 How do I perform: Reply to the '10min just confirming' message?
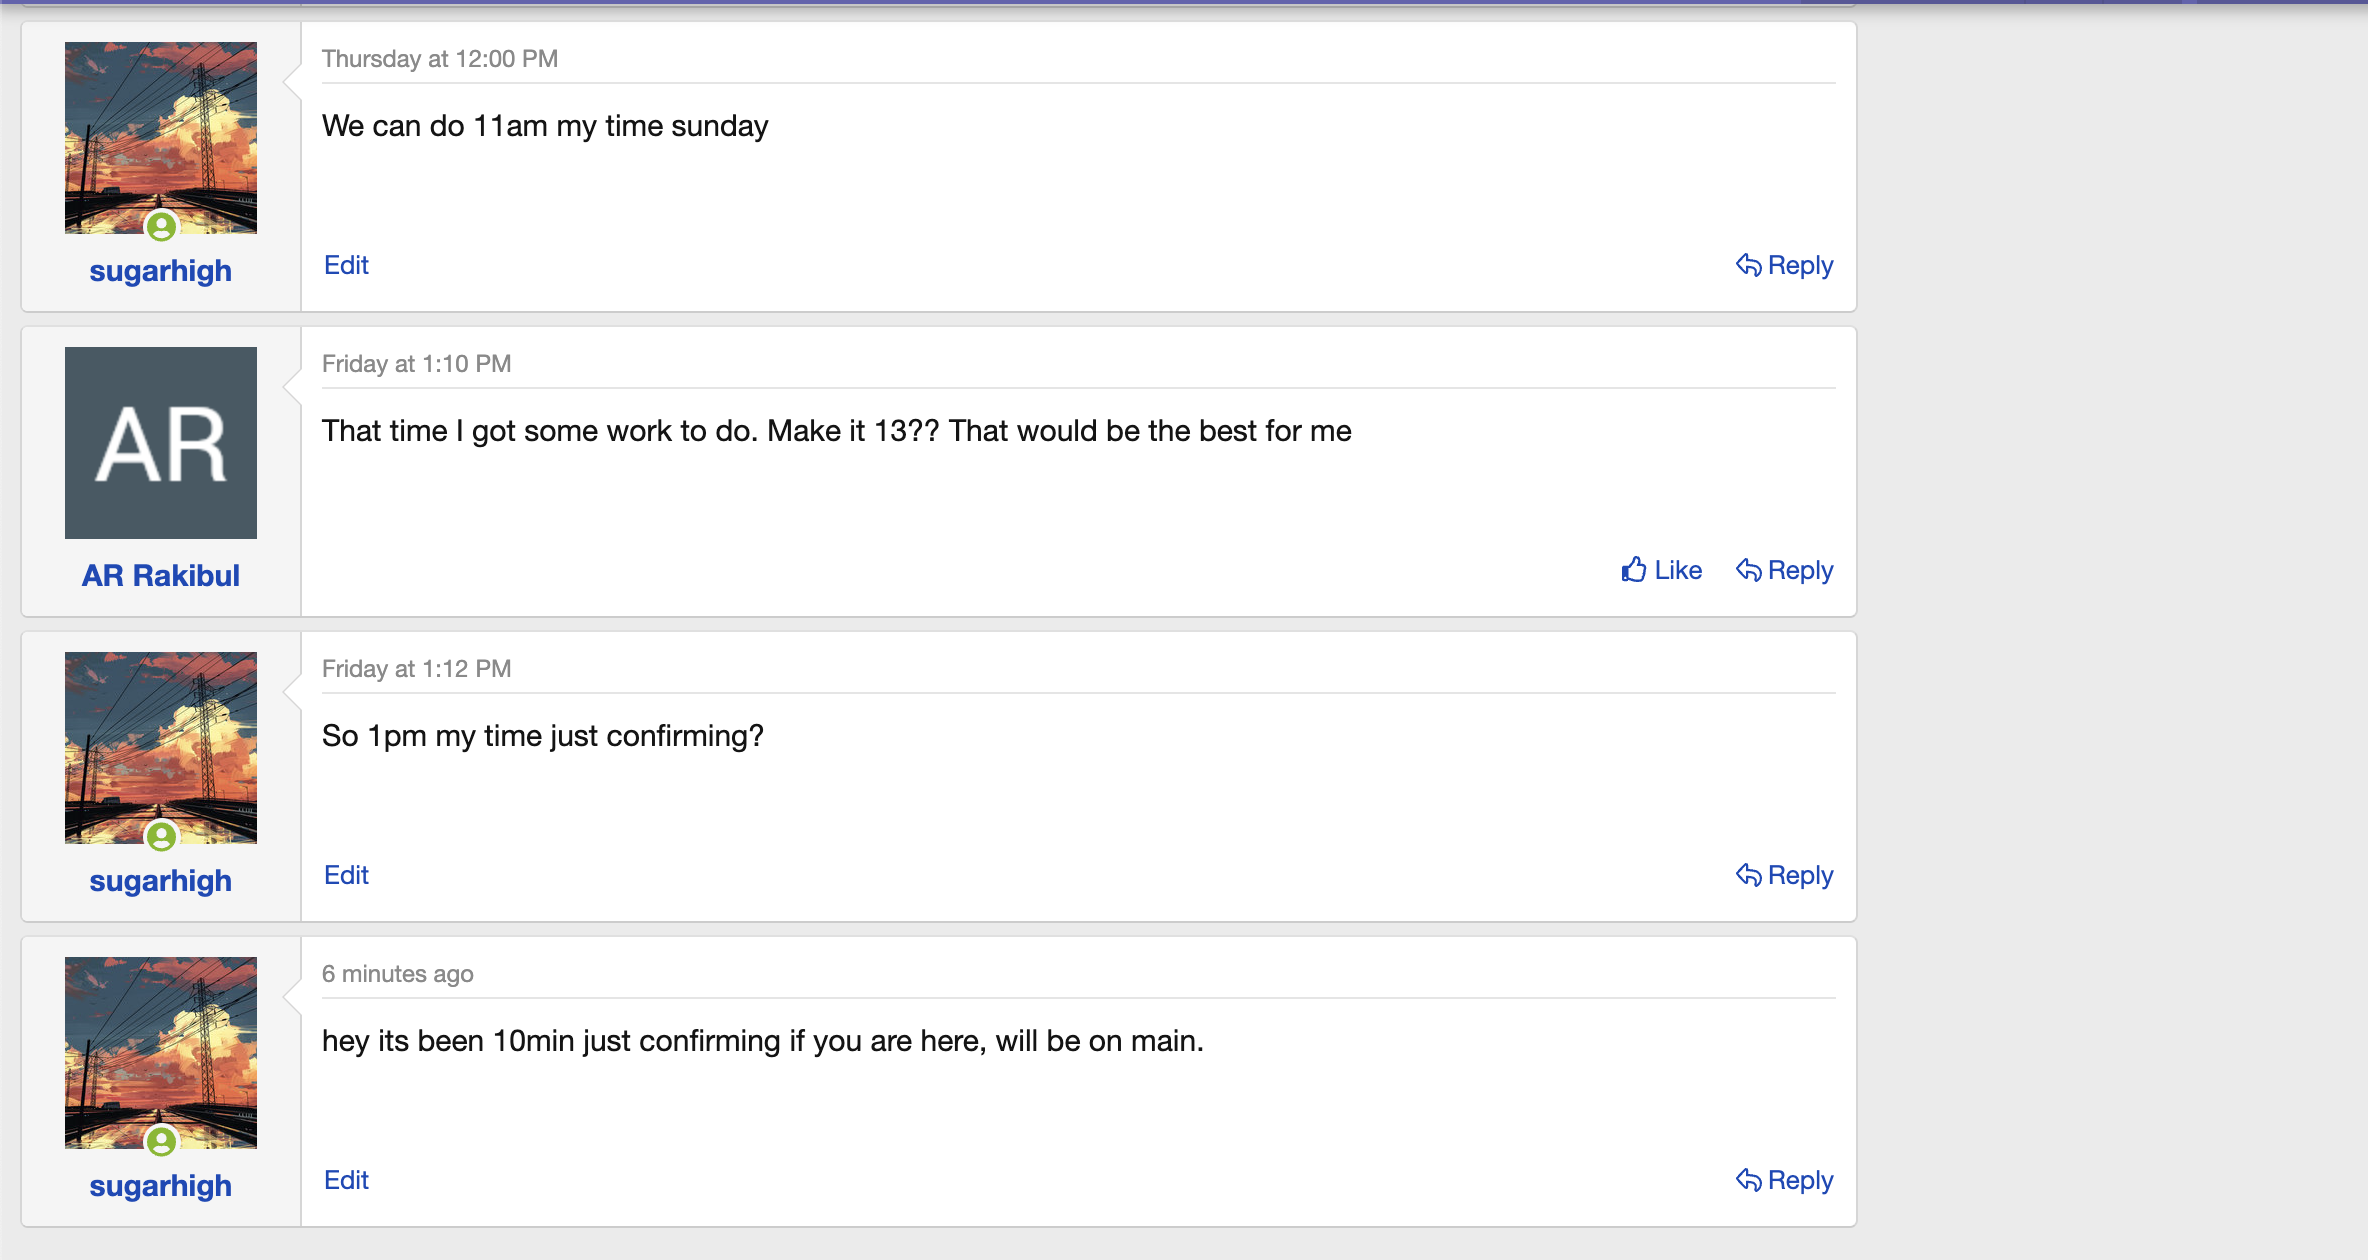(x=1784, y=1180)
